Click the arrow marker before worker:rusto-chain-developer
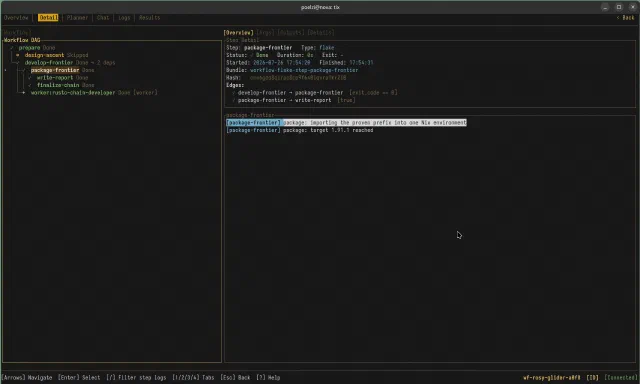Screen dimensions: 640x384 tap(24, 93)
